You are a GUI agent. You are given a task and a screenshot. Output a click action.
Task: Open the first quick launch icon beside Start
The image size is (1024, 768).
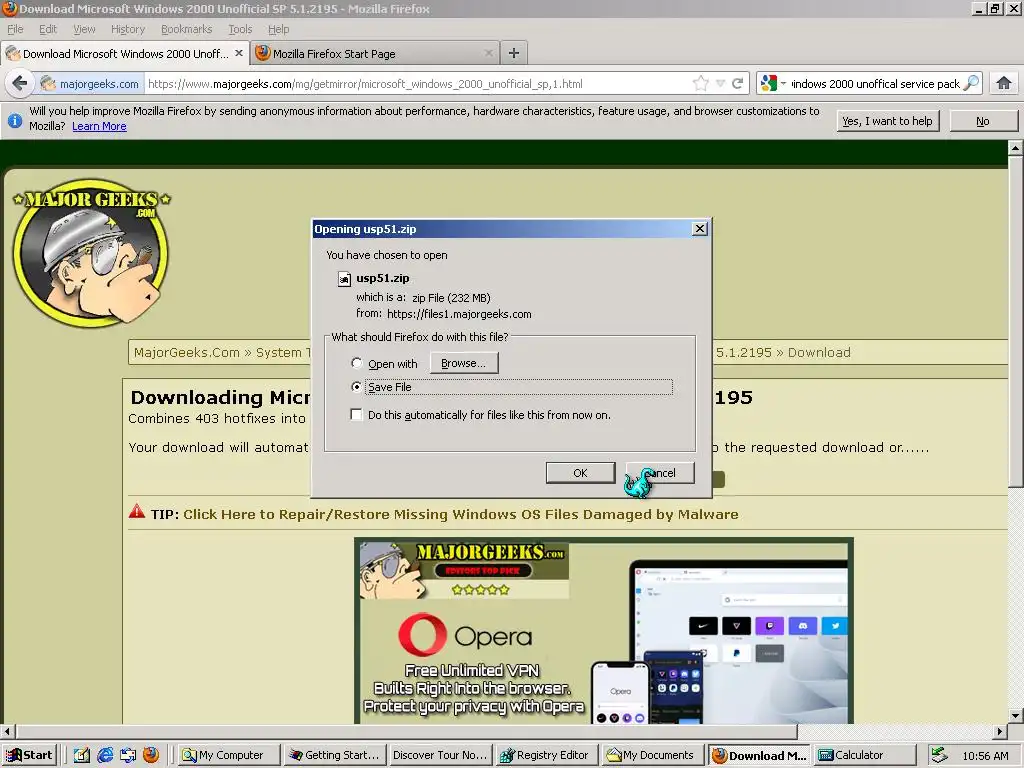click(x=82, y=755)
